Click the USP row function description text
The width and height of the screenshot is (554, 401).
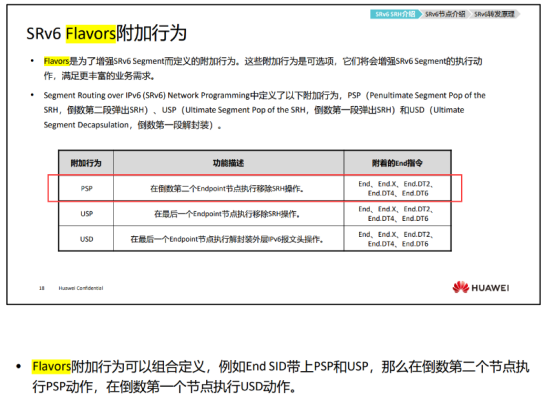pos(227,214)
